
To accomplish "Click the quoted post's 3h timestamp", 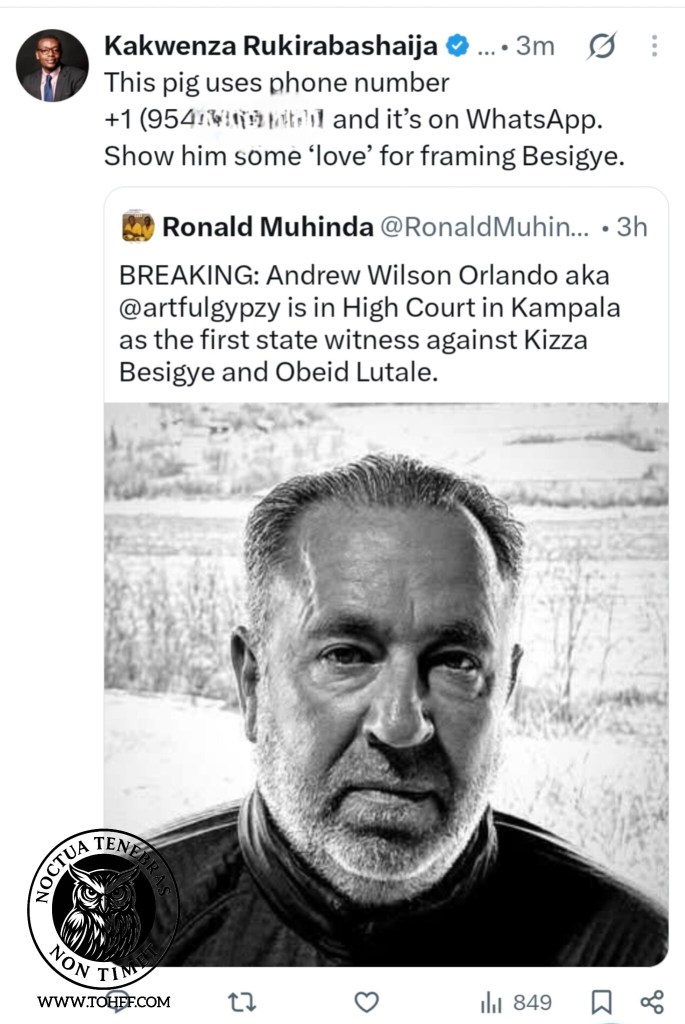I will [631, 227].
